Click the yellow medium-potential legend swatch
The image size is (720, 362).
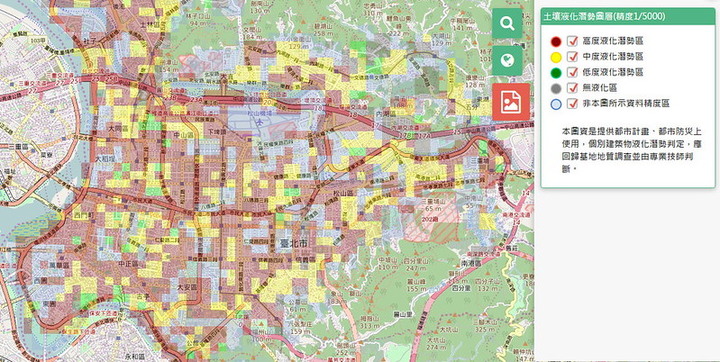pos(556,57)
